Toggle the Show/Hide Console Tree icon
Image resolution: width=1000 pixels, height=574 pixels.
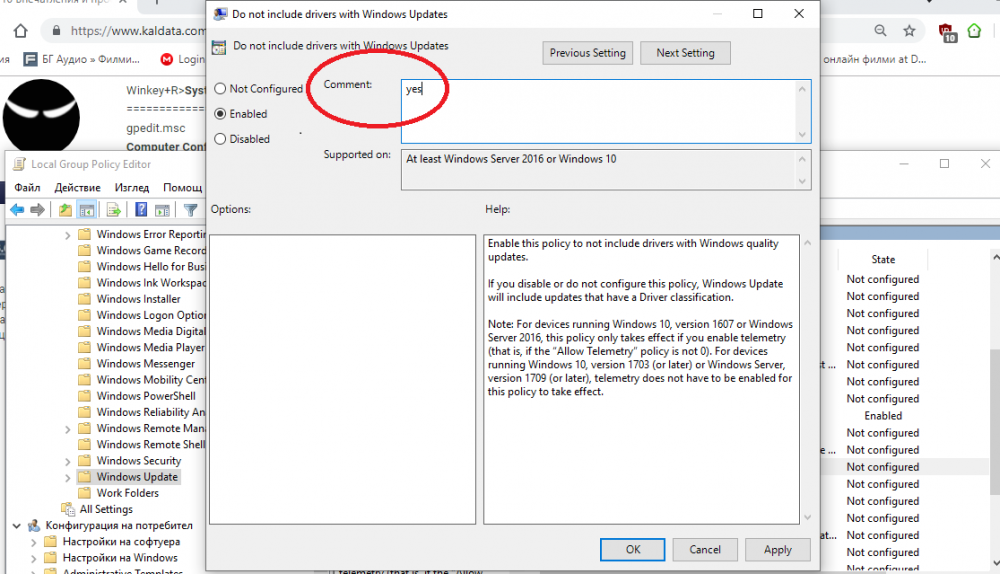[x=87, y=210]
